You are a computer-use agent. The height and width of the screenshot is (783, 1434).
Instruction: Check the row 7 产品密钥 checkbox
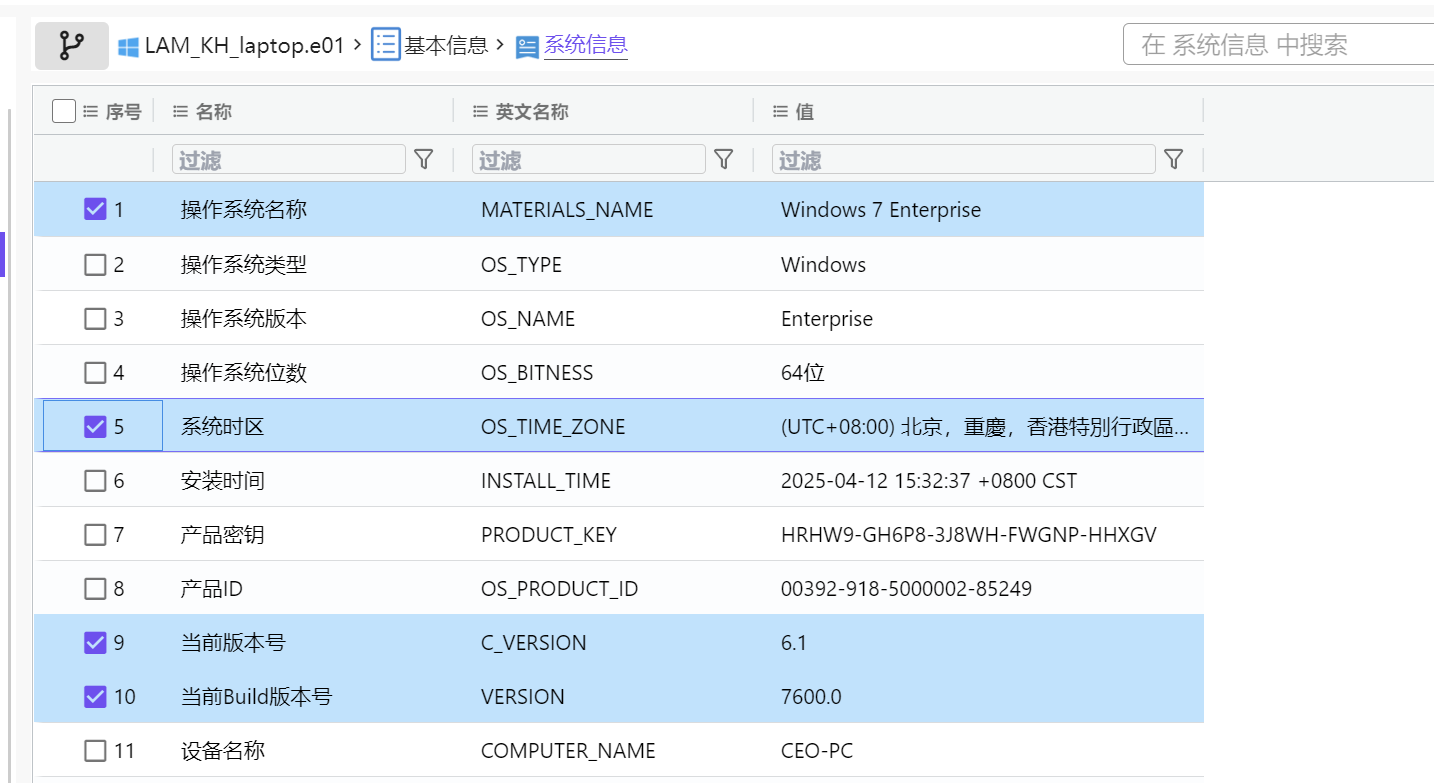95,535
